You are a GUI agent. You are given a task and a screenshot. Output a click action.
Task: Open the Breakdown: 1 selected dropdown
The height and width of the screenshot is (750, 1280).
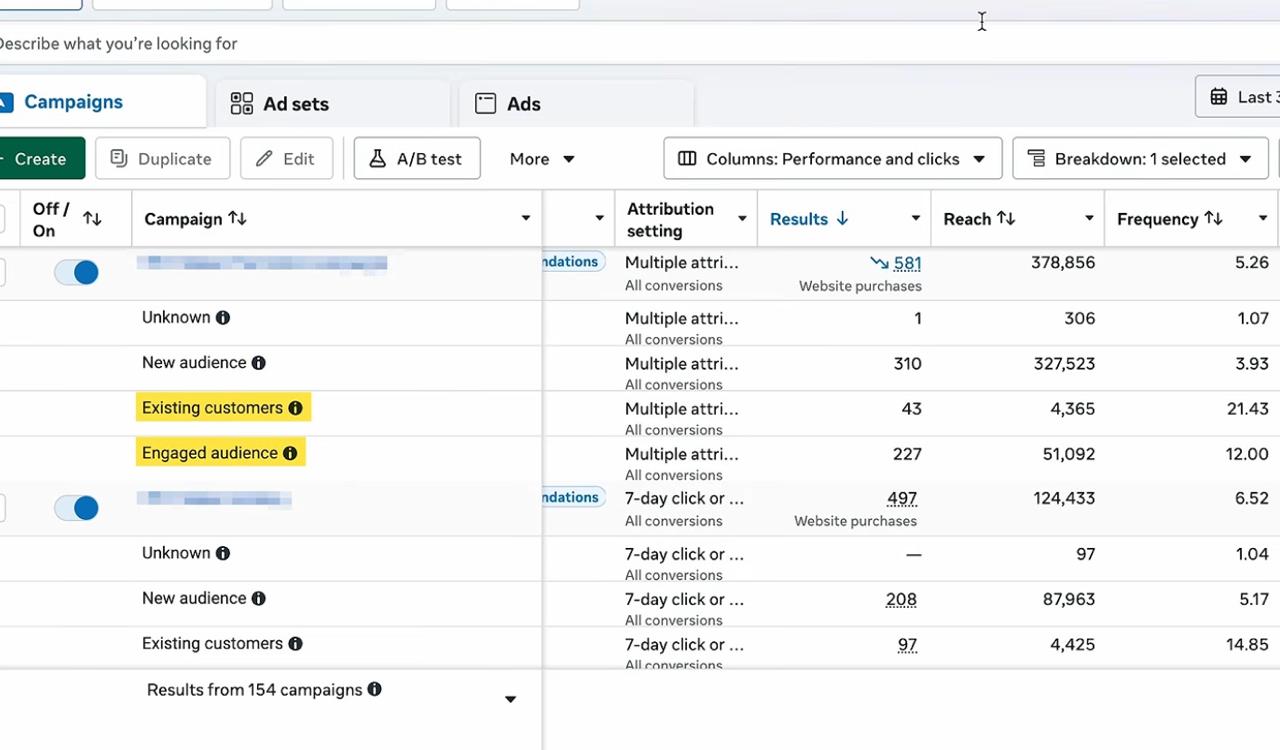1140,159
